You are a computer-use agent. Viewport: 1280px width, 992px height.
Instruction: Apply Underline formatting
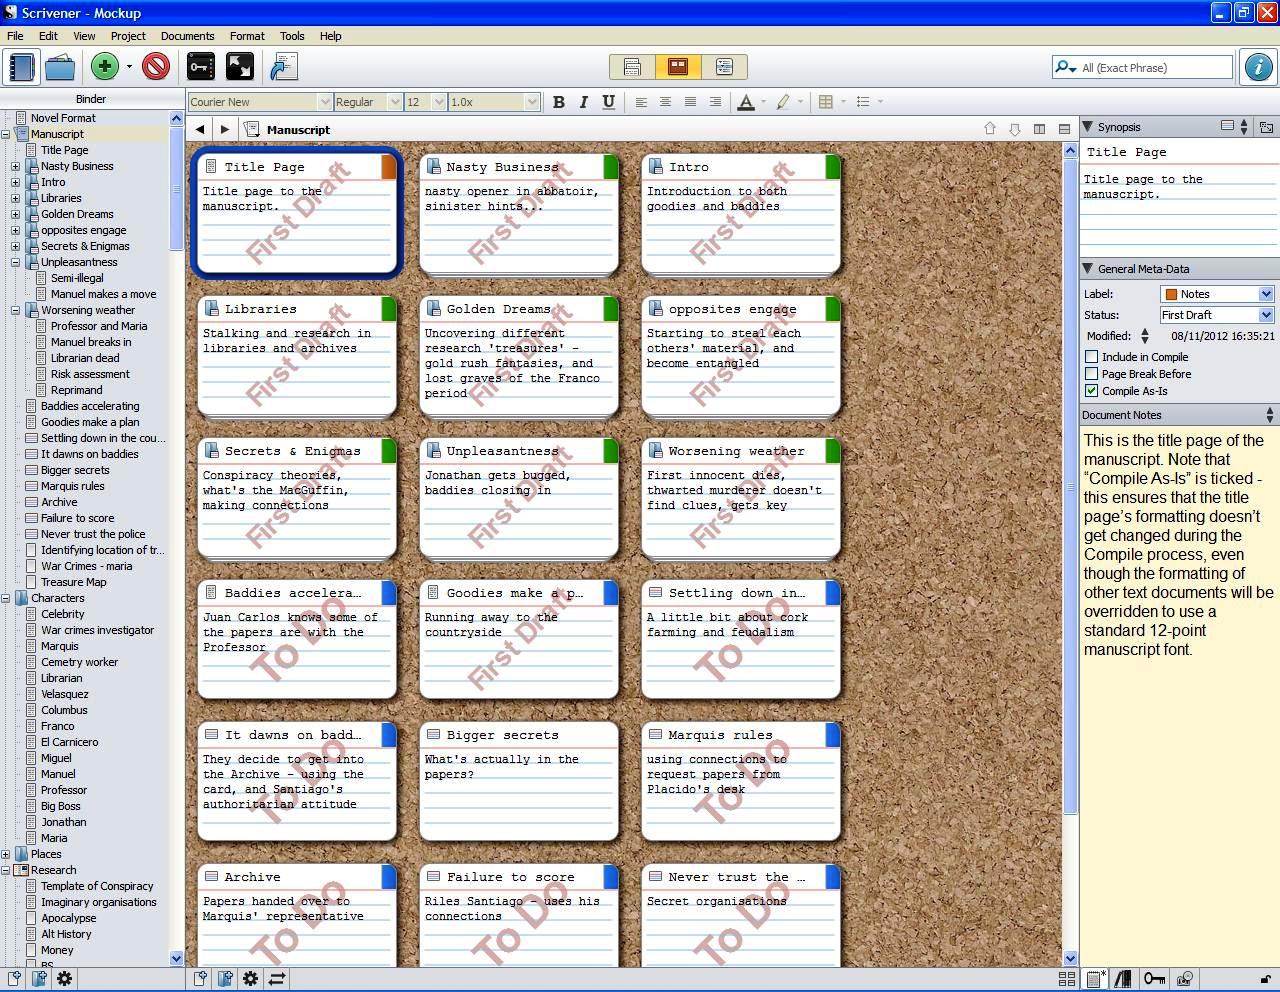pos(608,102)
